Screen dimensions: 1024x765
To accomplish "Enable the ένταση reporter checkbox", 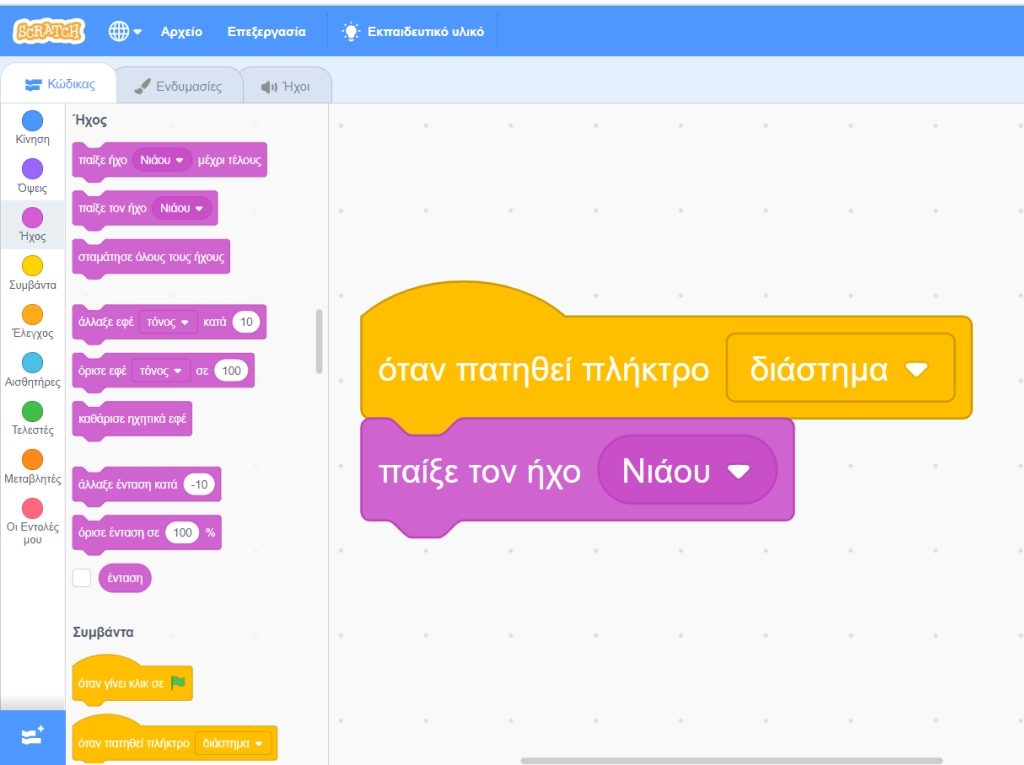I will [82, 578].
